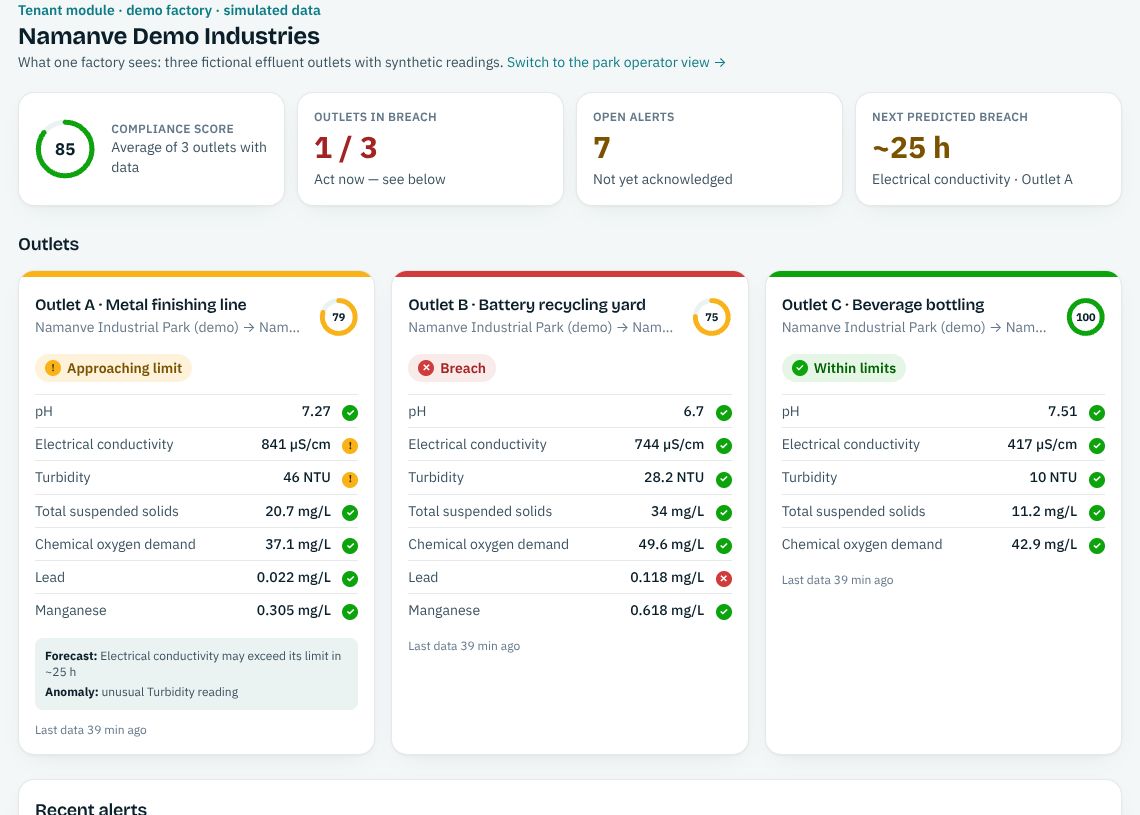Select the Outlets in breach card
Screen dimensions: 1140x815
430,149
